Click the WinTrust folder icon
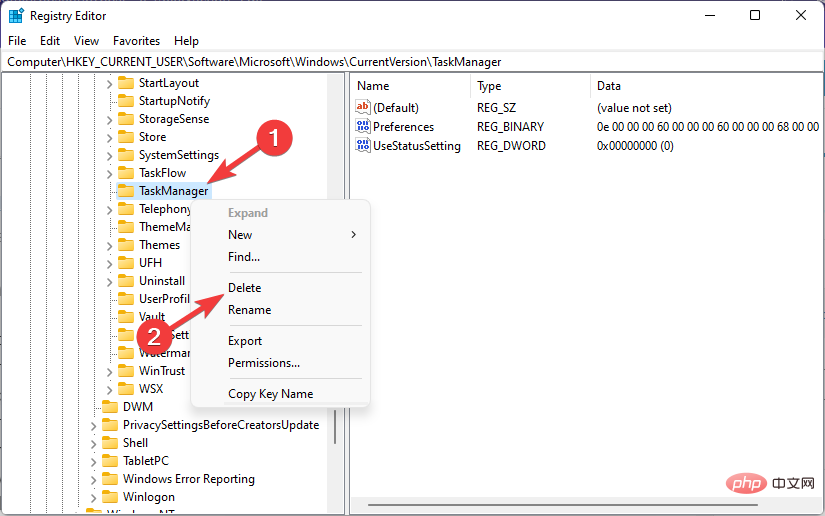 [x=126, y=370]
